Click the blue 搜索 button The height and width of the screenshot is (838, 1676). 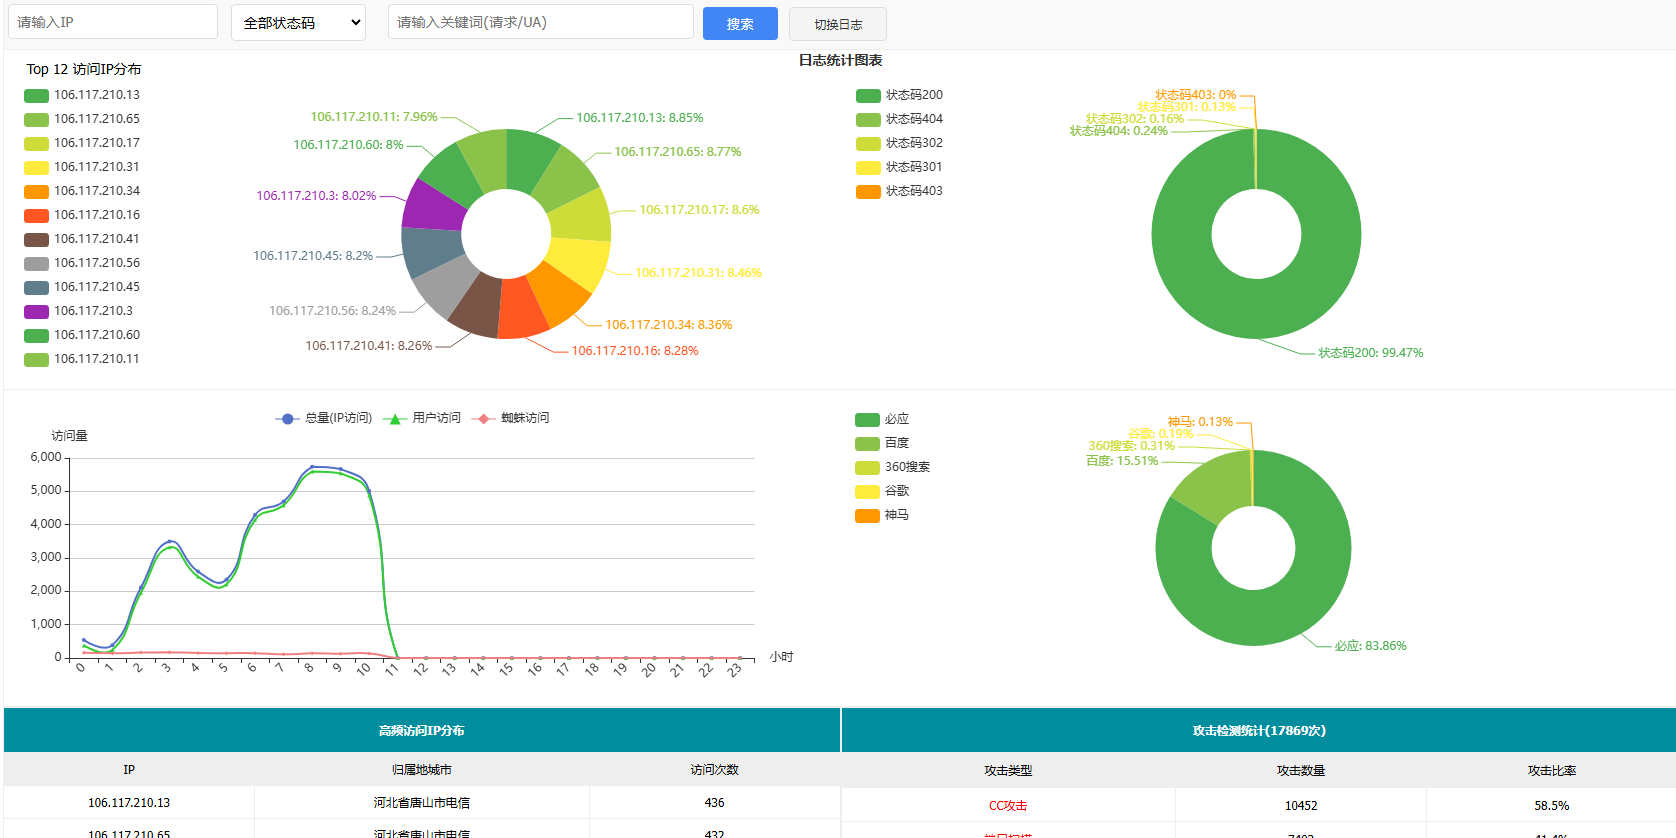[x=740, y=24]
